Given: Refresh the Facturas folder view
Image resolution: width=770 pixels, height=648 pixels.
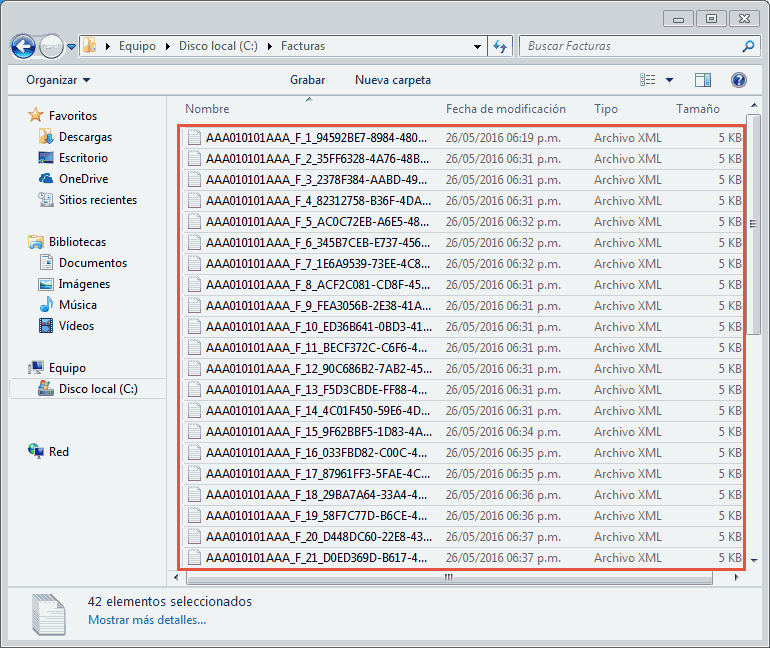Looking at the screenshot, I should [x=500, y=47].
